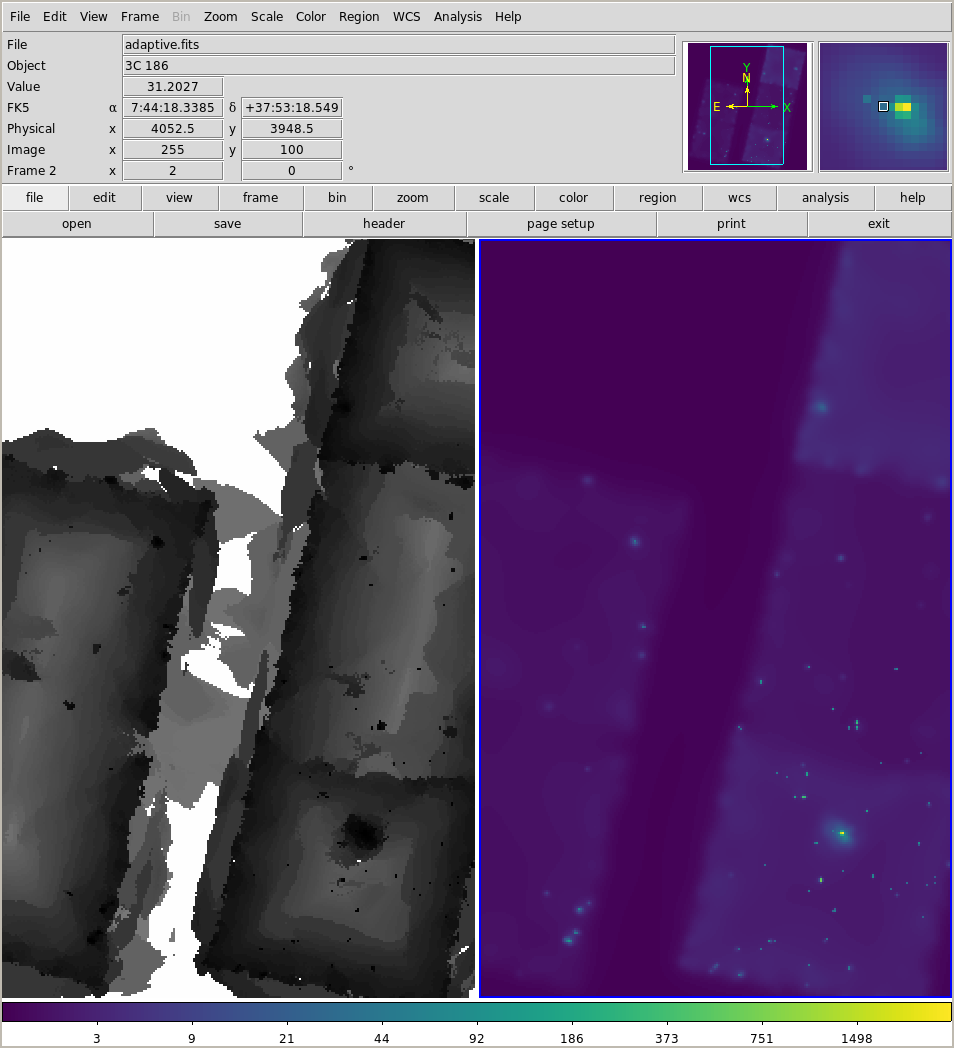
Task: Click the 'open' button in button bar
Action: (77, 224)
